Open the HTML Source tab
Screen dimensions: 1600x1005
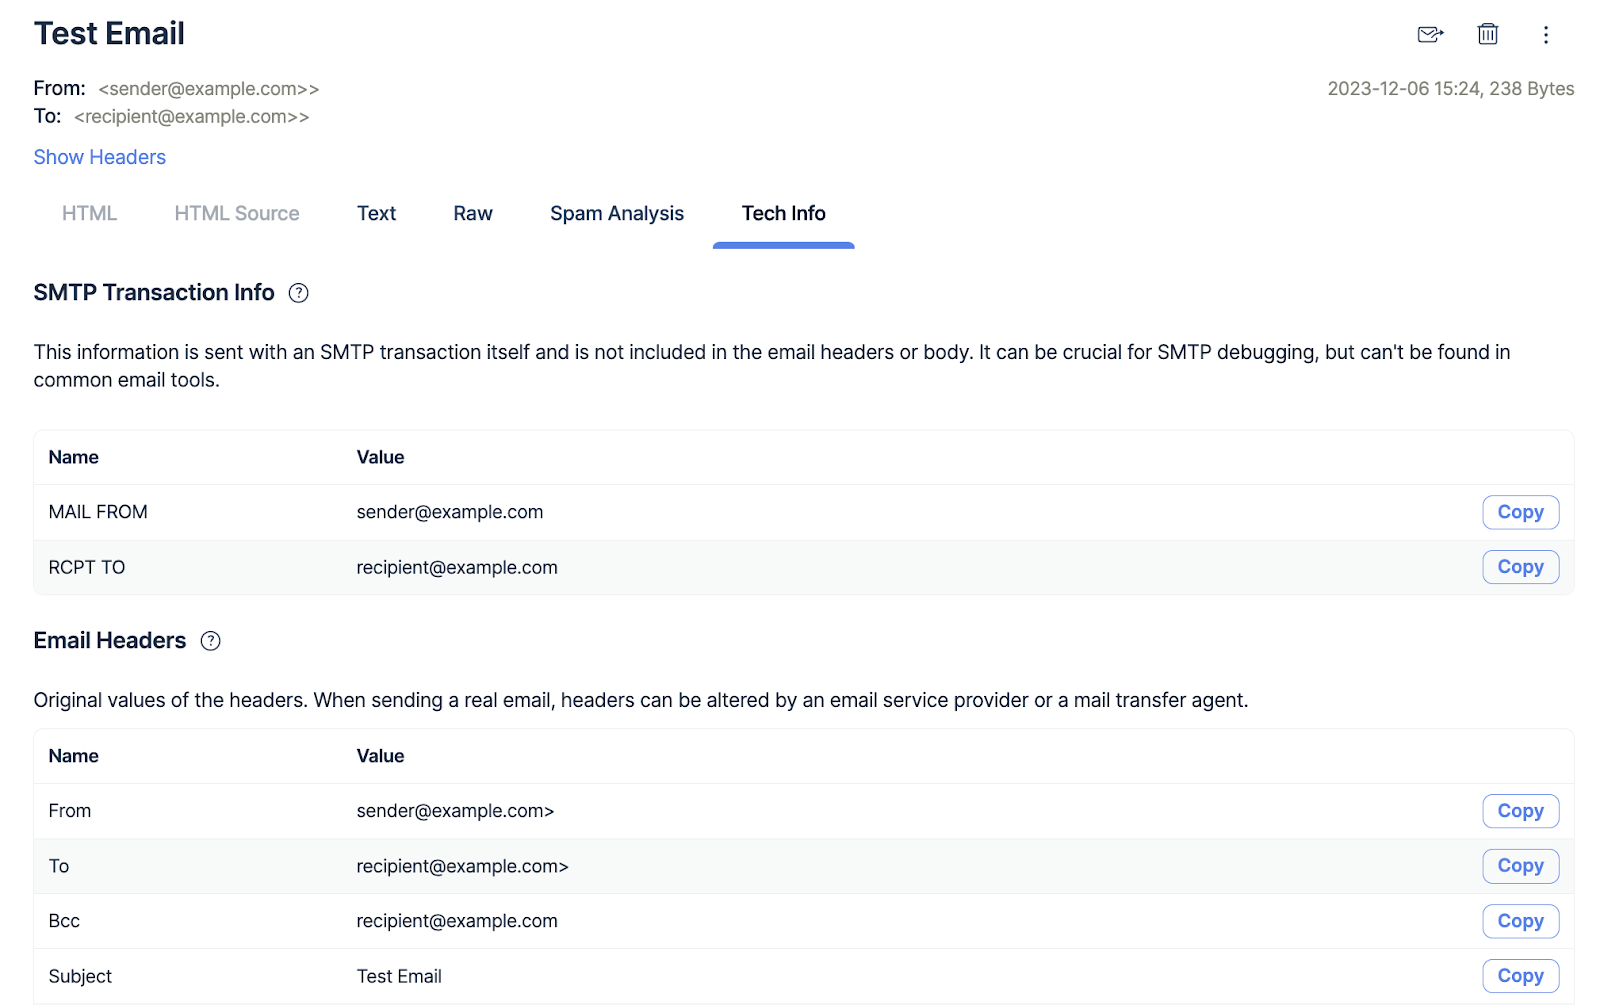coord(236,213)
